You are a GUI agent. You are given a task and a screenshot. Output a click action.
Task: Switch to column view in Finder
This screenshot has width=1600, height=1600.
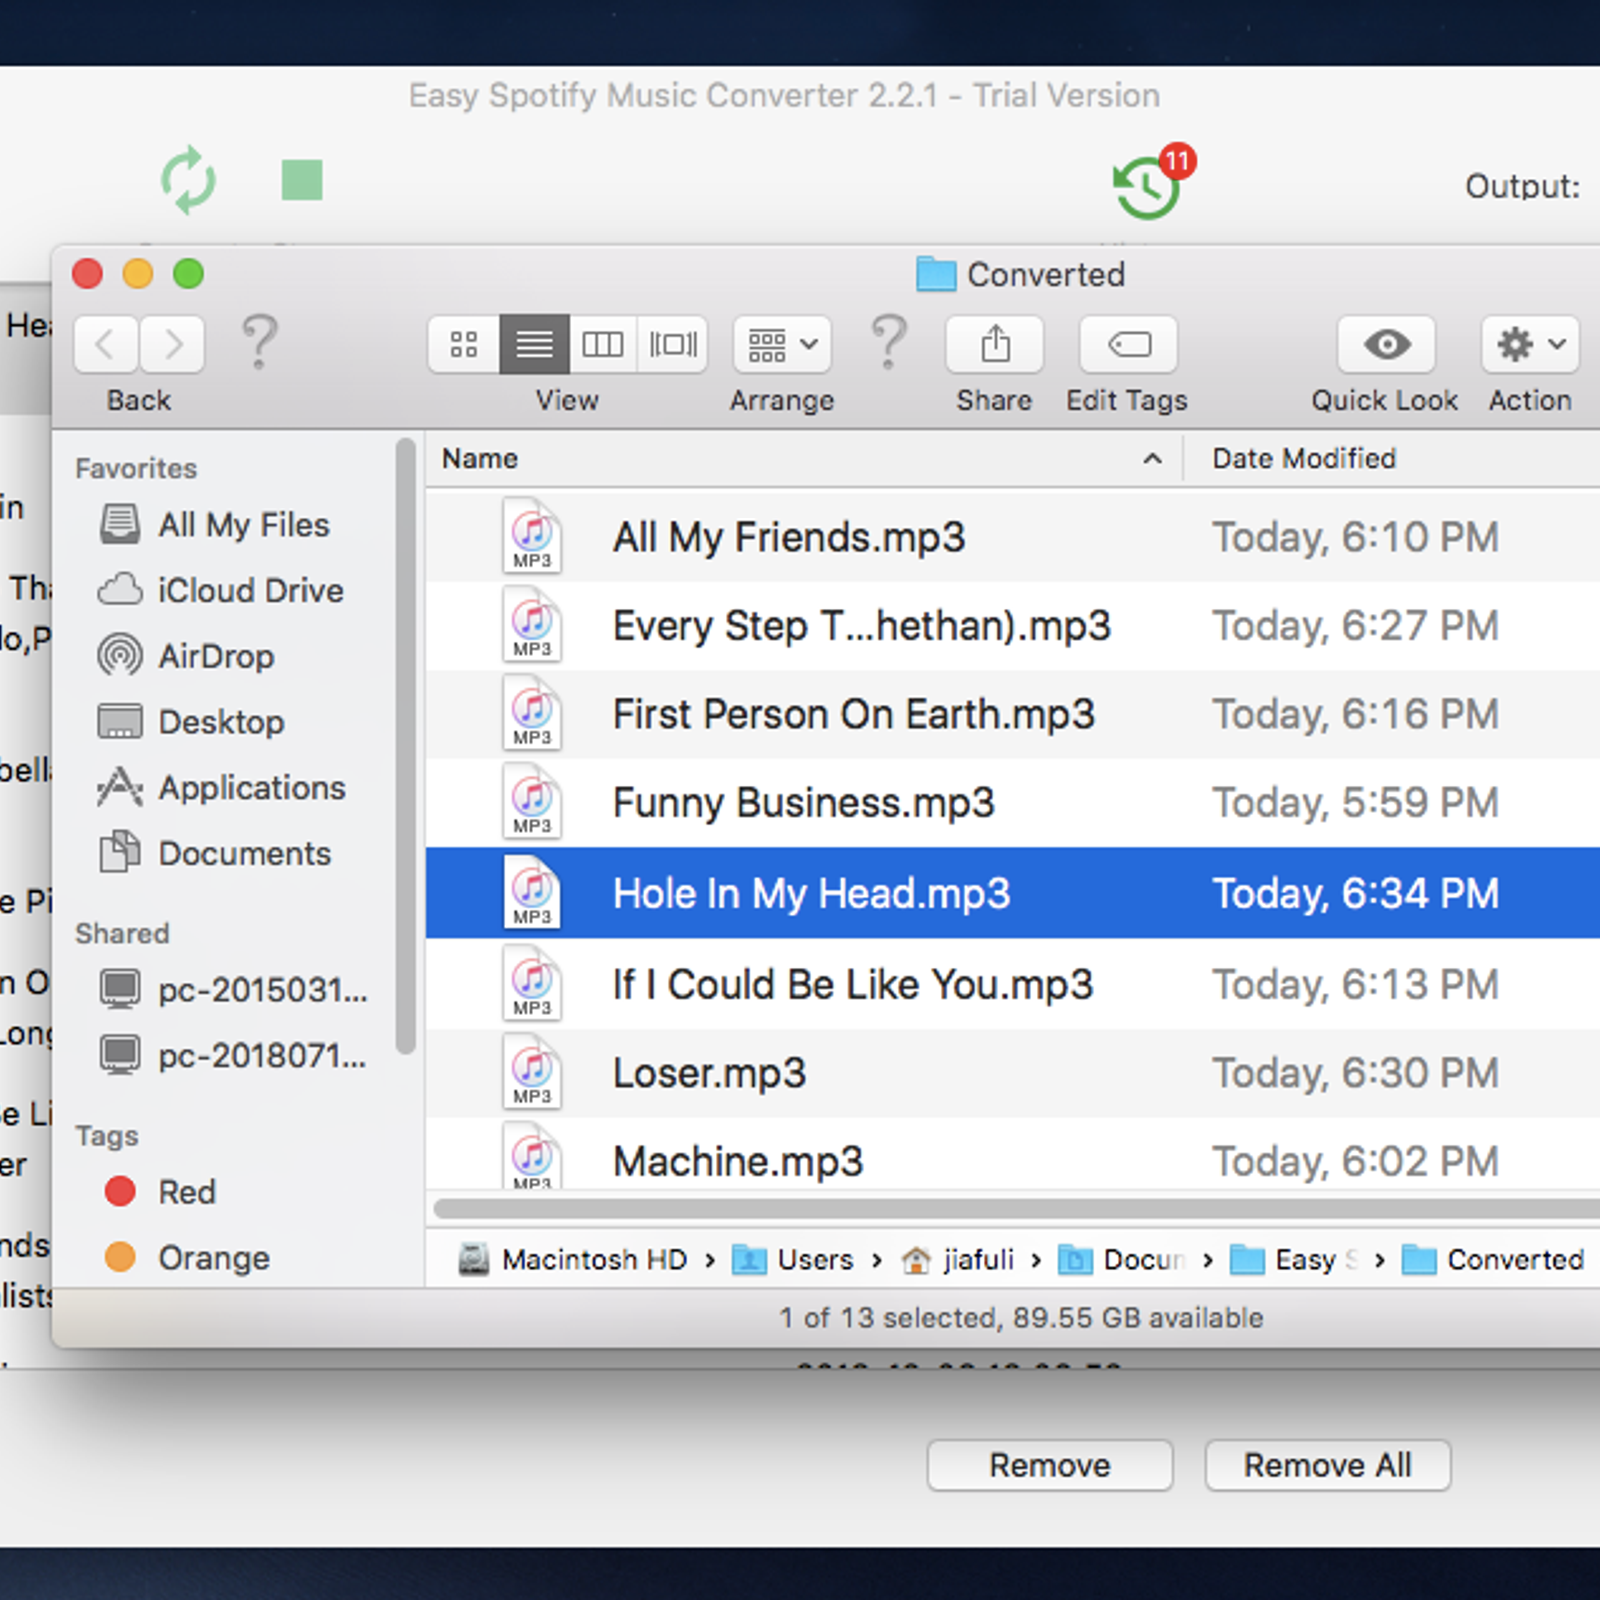click(x=603, y=345)
